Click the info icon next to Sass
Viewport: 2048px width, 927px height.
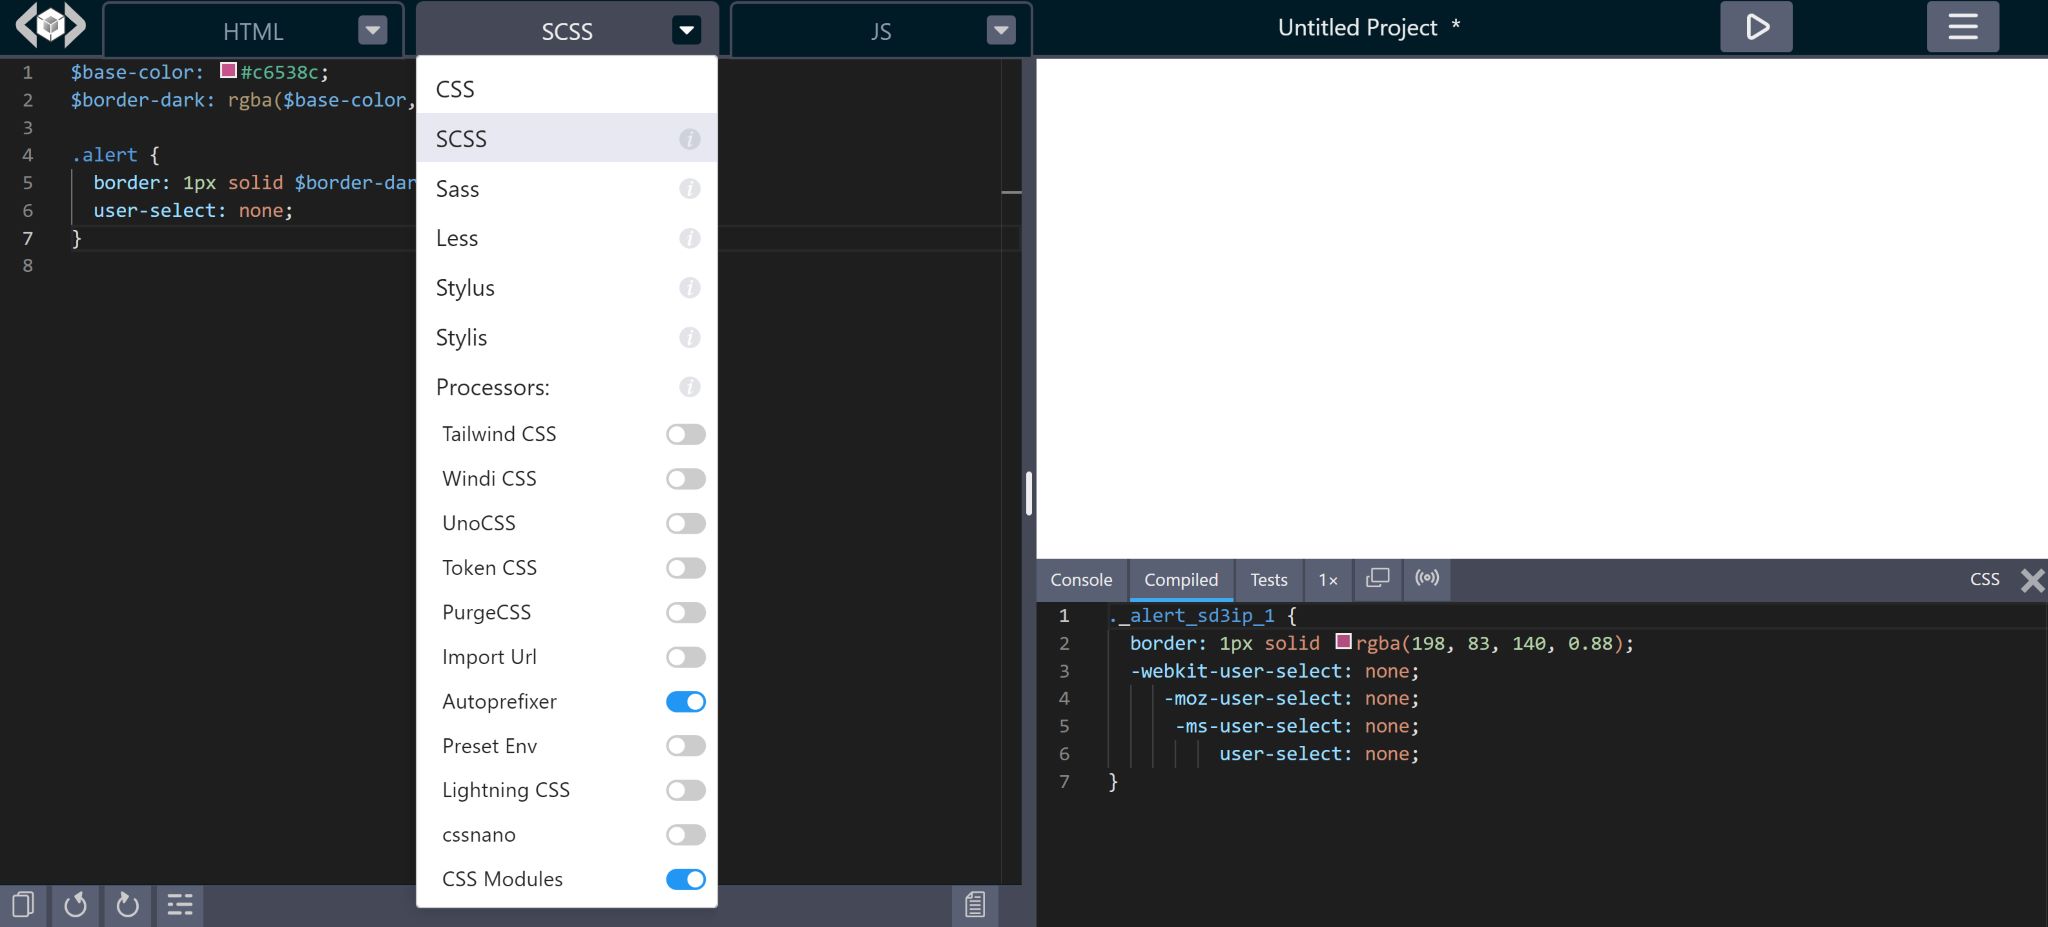[689, 189]
